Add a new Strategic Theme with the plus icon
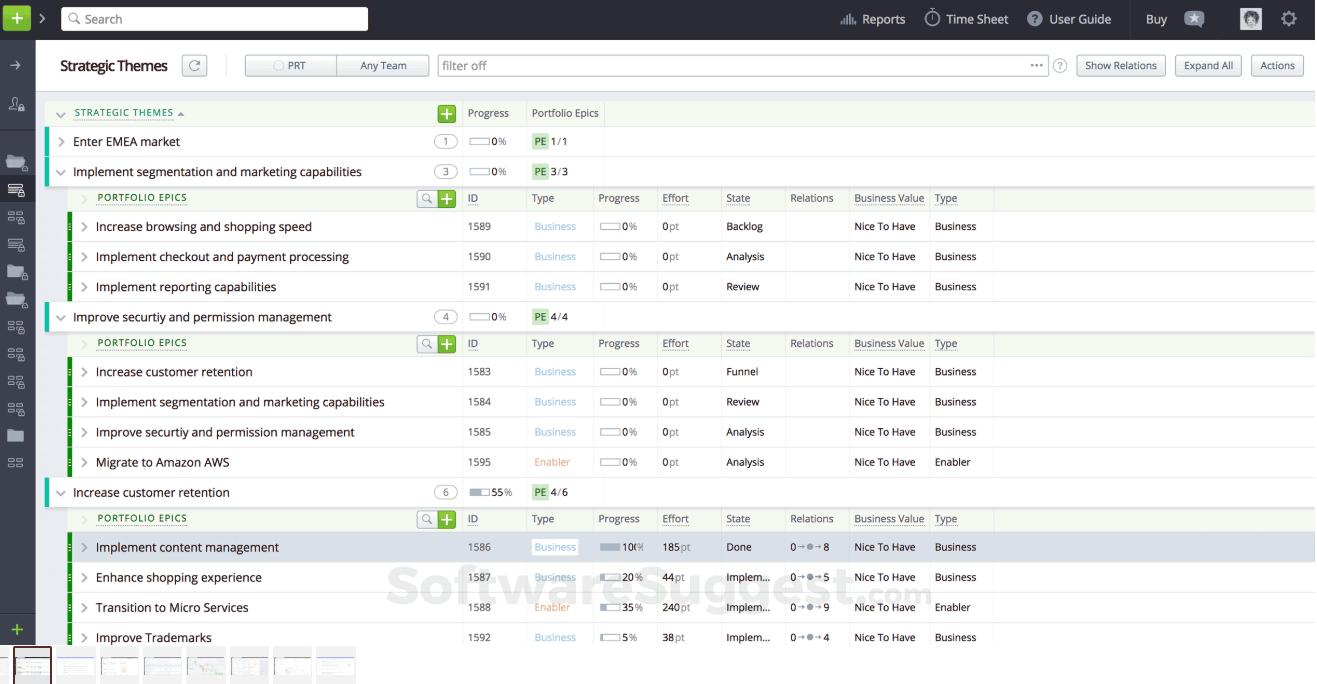The height and width of the screenshot is (684, 1317). click(x=446, y=113)
